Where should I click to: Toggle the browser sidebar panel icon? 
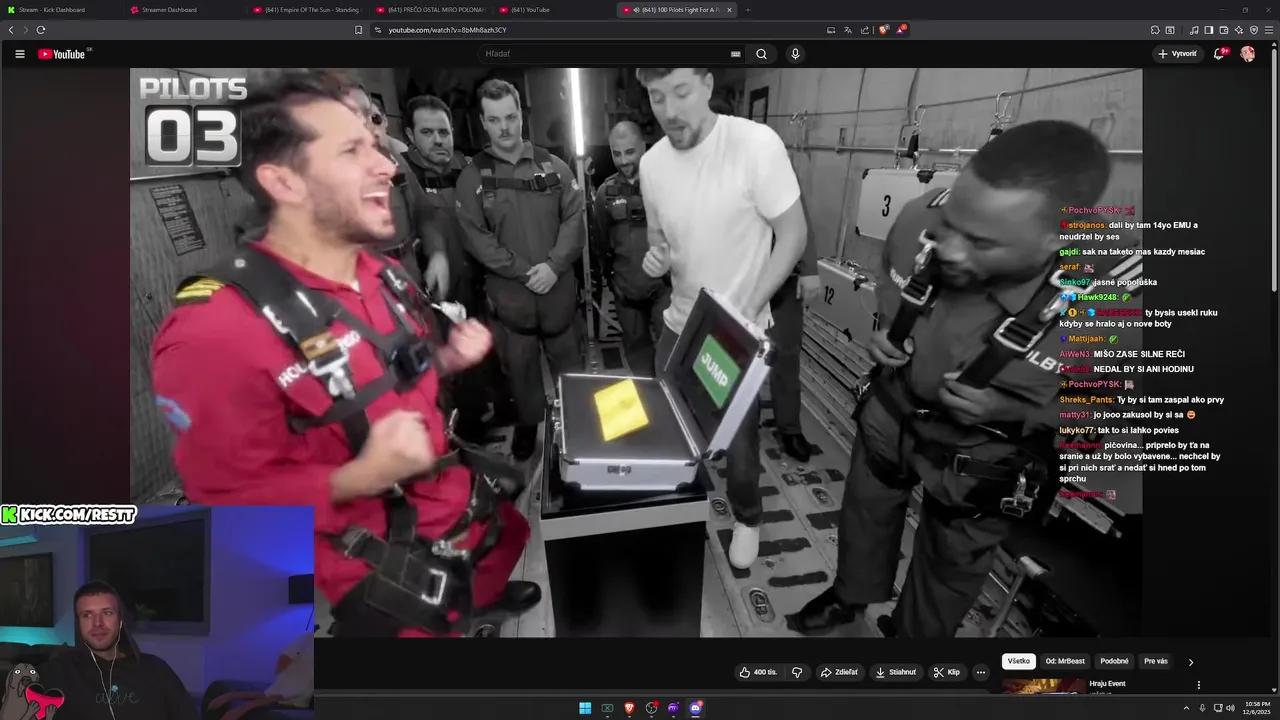1209,30
